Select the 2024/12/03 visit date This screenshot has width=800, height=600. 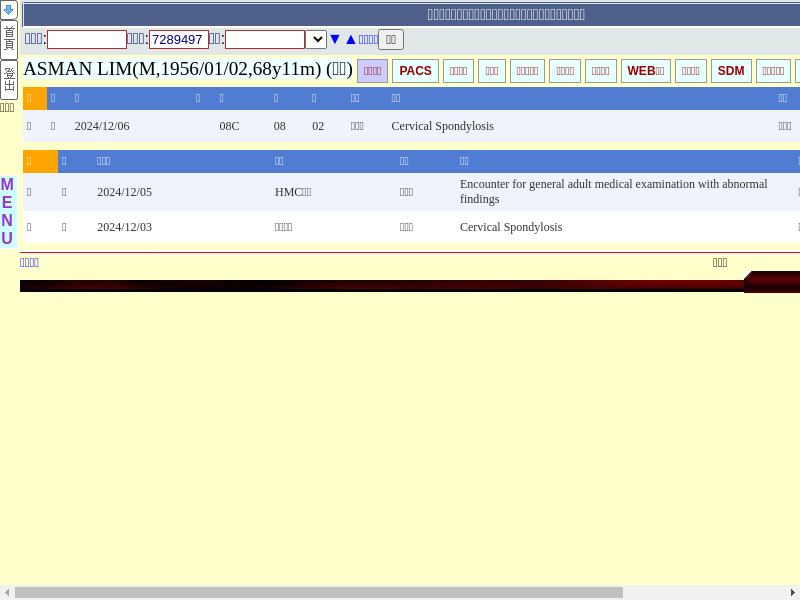(x=124, y=227)
